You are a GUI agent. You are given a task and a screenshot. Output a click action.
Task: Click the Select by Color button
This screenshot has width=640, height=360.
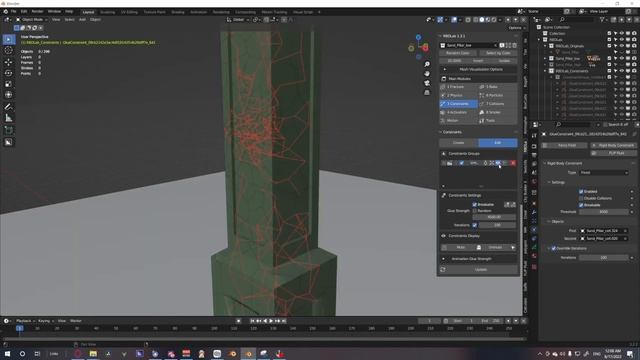pyautogui.click(x=498, y=53)
